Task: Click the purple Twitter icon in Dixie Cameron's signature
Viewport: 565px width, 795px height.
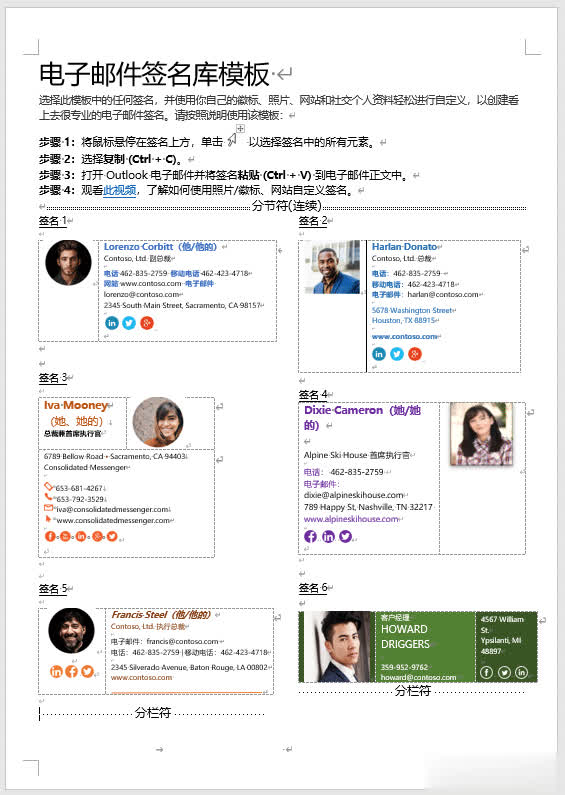Action: click(346, 536)
